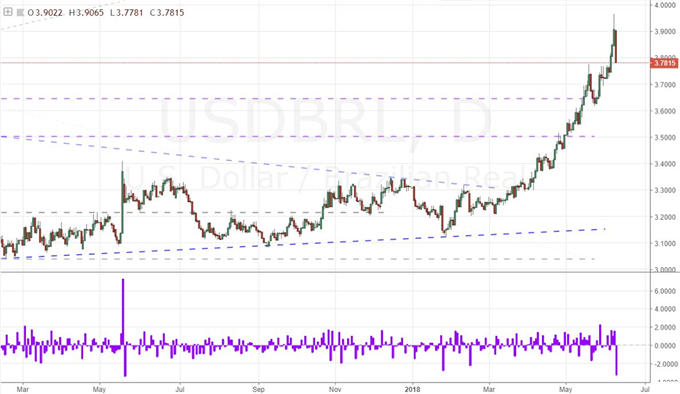The height and width of the screenshot is (394, 680).
Task: Select the 2018 label on time axis
Action: point(412,389)
